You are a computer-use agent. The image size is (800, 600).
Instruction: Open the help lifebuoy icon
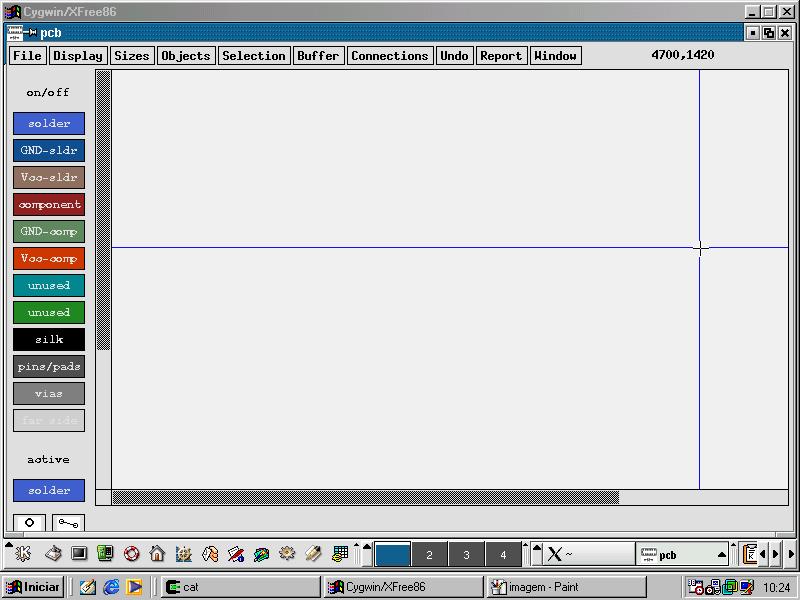(x=131, y=553)
